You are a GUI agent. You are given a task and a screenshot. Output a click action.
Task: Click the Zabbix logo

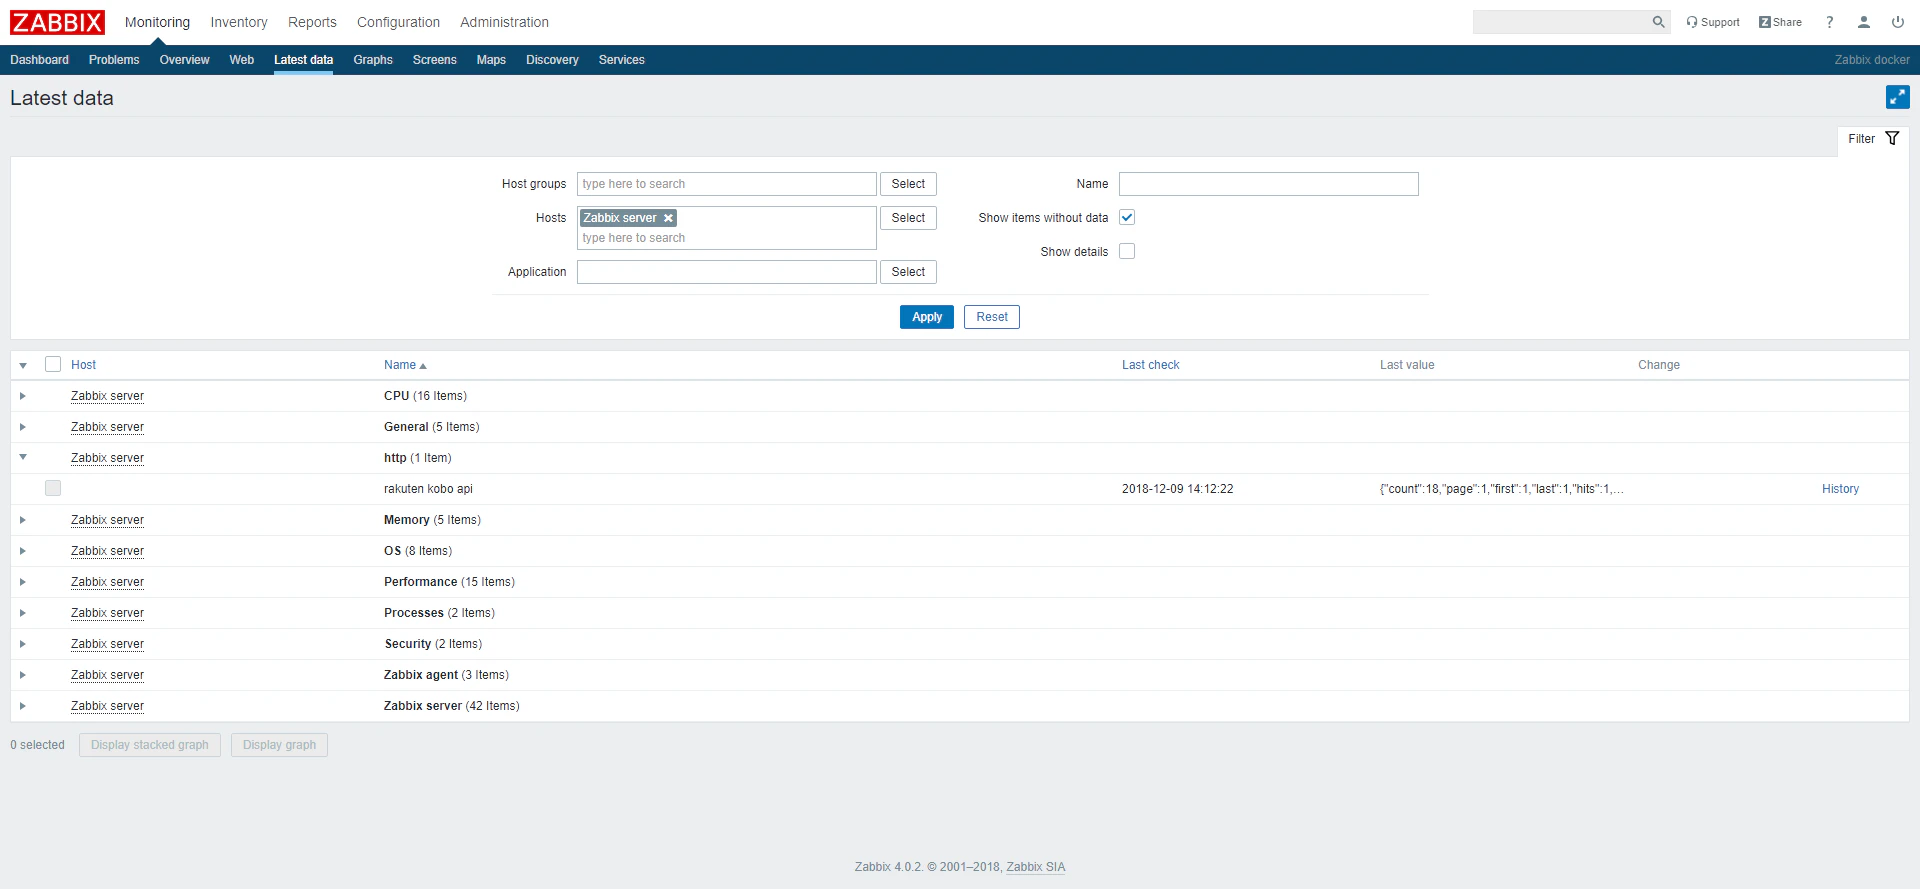[x=57, y=22]
